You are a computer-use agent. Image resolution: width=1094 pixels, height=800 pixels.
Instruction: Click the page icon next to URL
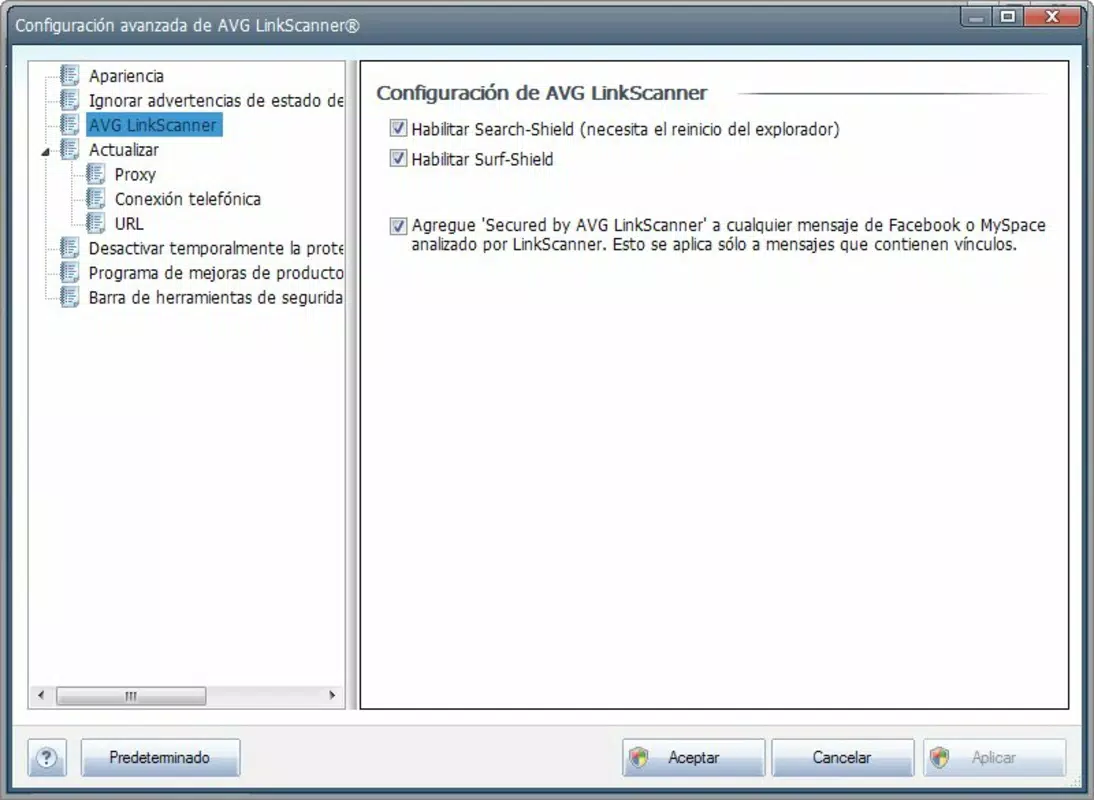(x=96, y=223)
